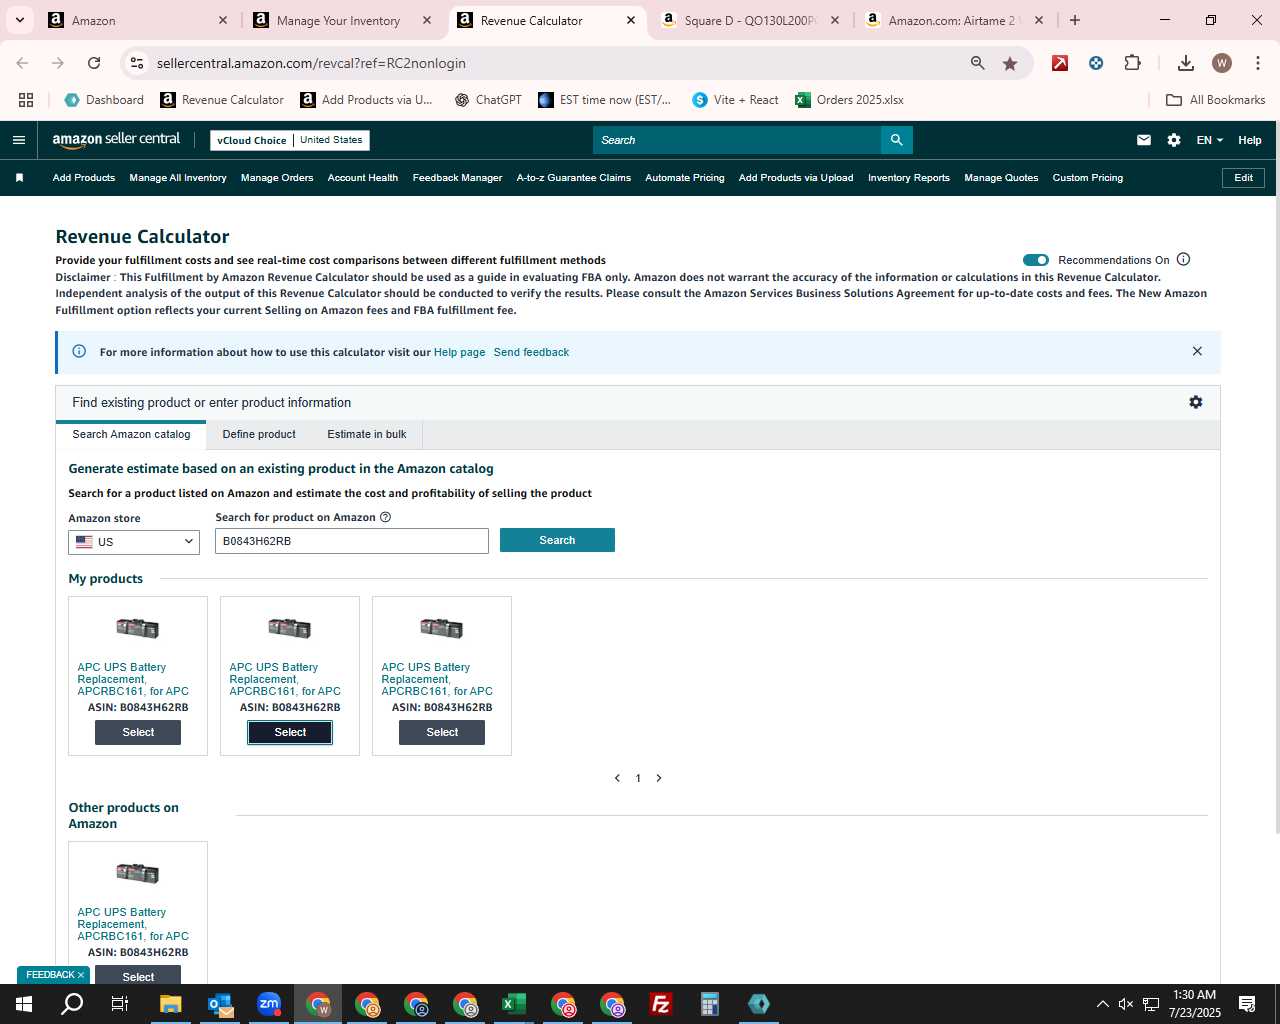Click Amazon Seller Central logo
Image resolution: width=1280 pixels, height=1024 pixels.
click(116, 140)
